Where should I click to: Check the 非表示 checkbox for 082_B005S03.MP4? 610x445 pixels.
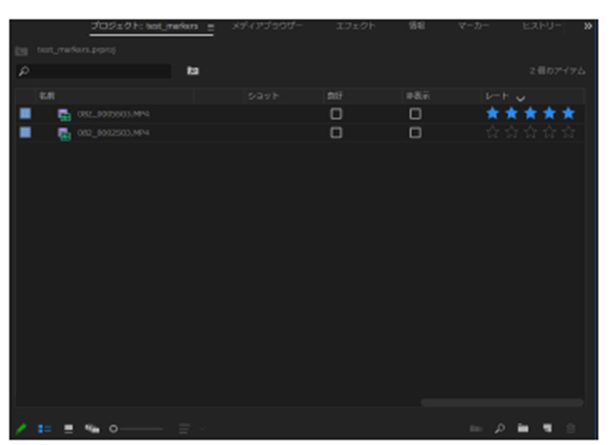(x=415, y=114)
